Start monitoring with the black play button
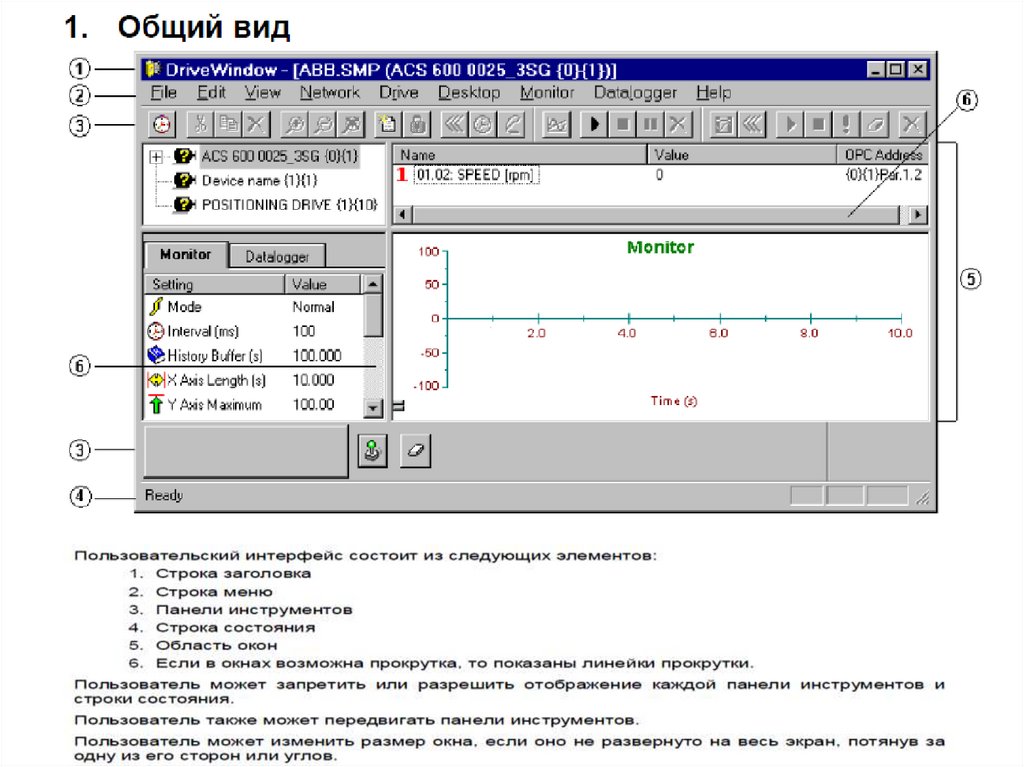1024x767 pixels. pyautogui.click(x=595, y=123)
